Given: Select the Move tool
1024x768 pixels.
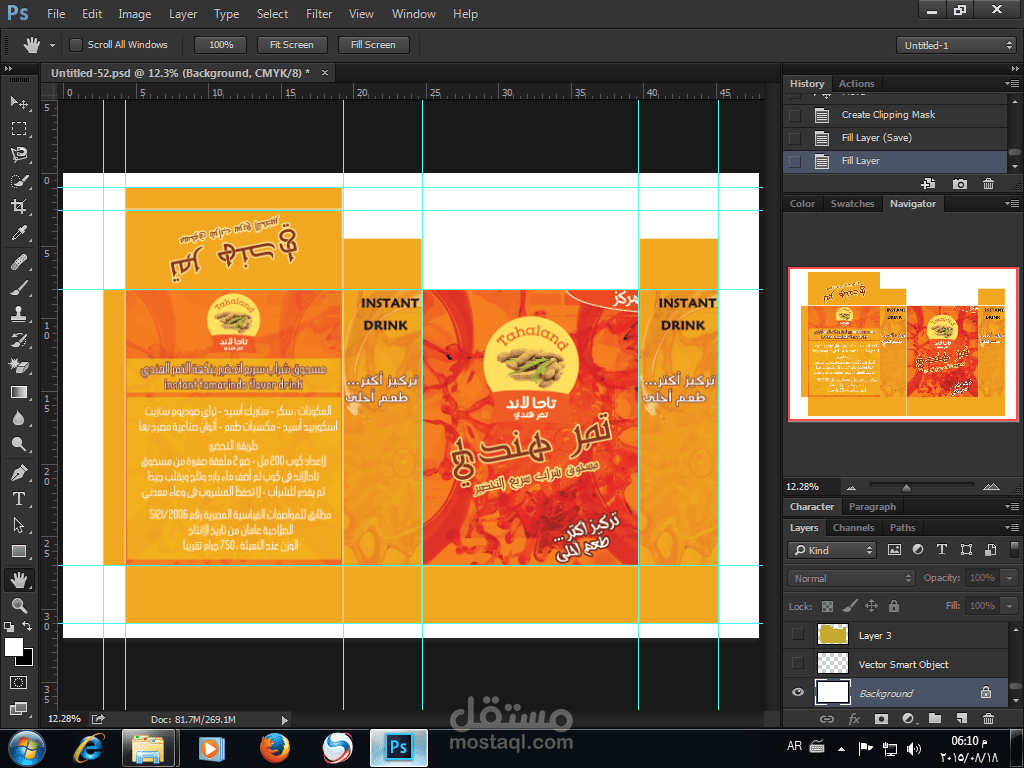Looking at the screenshot, I should [19, 103].
